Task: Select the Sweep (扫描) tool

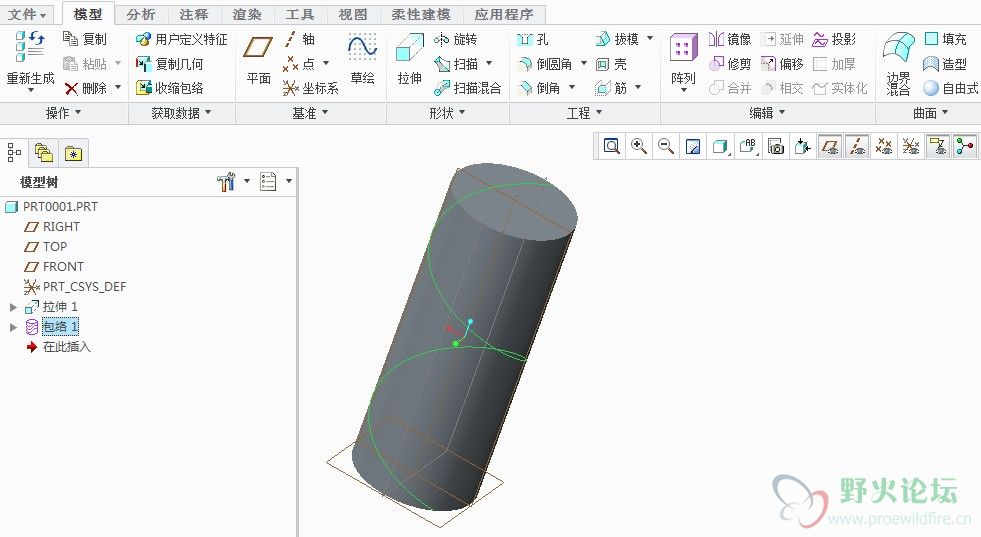Action: click(455, 64)
